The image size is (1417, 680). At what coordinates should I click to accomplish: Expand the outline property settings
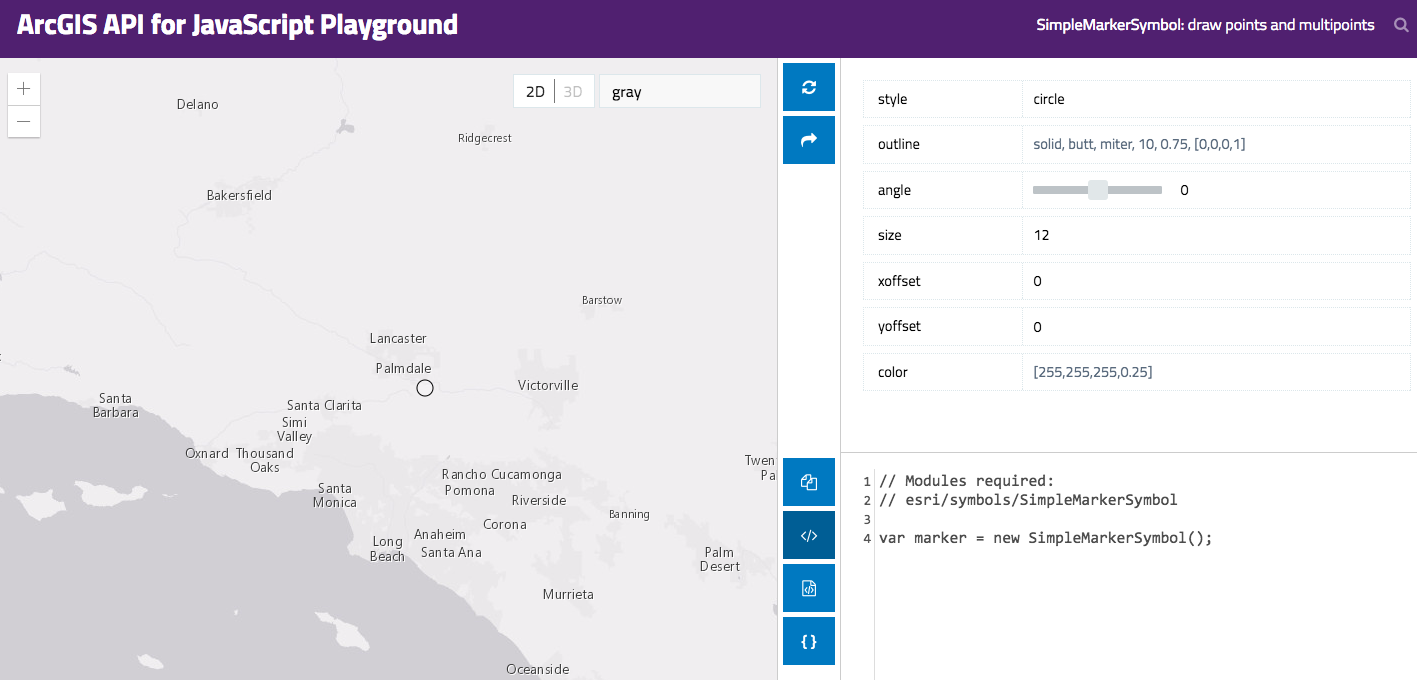click(x=1139, y=144)
